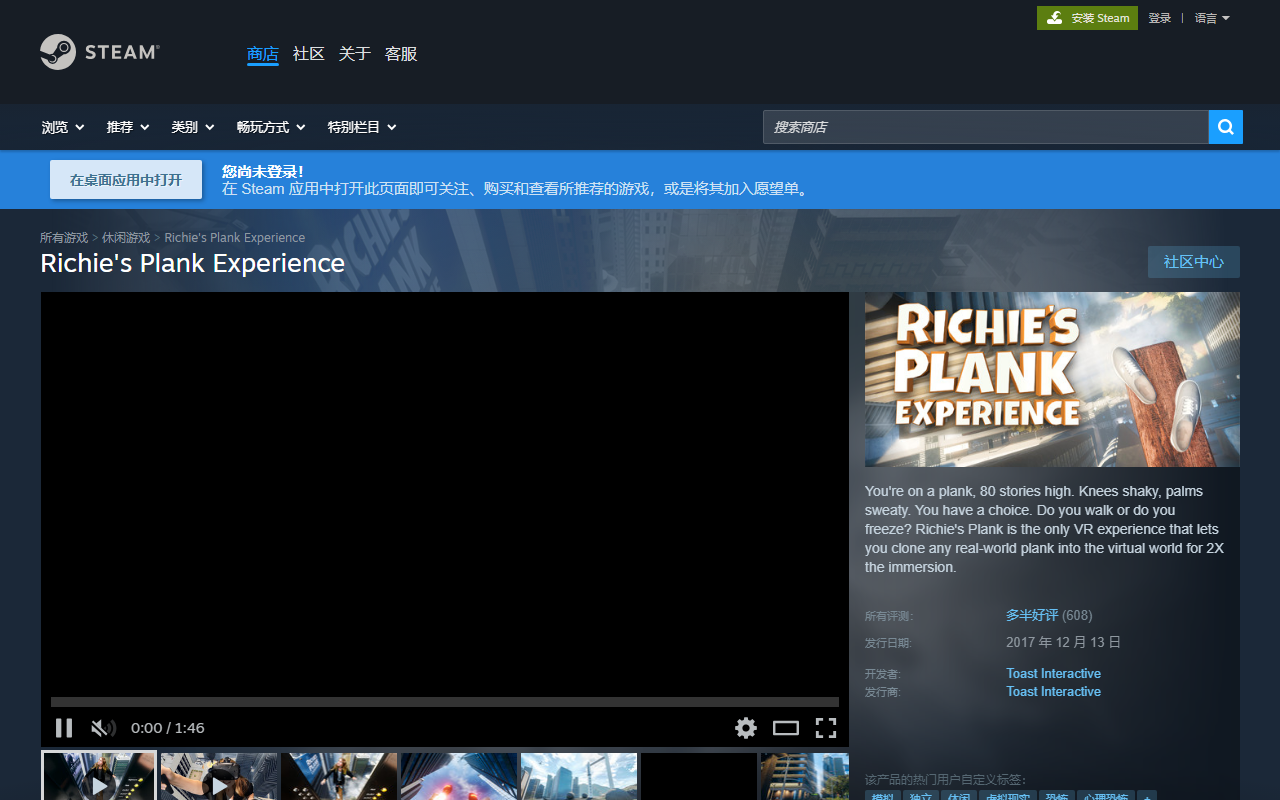This screenshot has width=1280, height=800.
Task: Click the 您尚未登录! notice heading
Action: 263,172
